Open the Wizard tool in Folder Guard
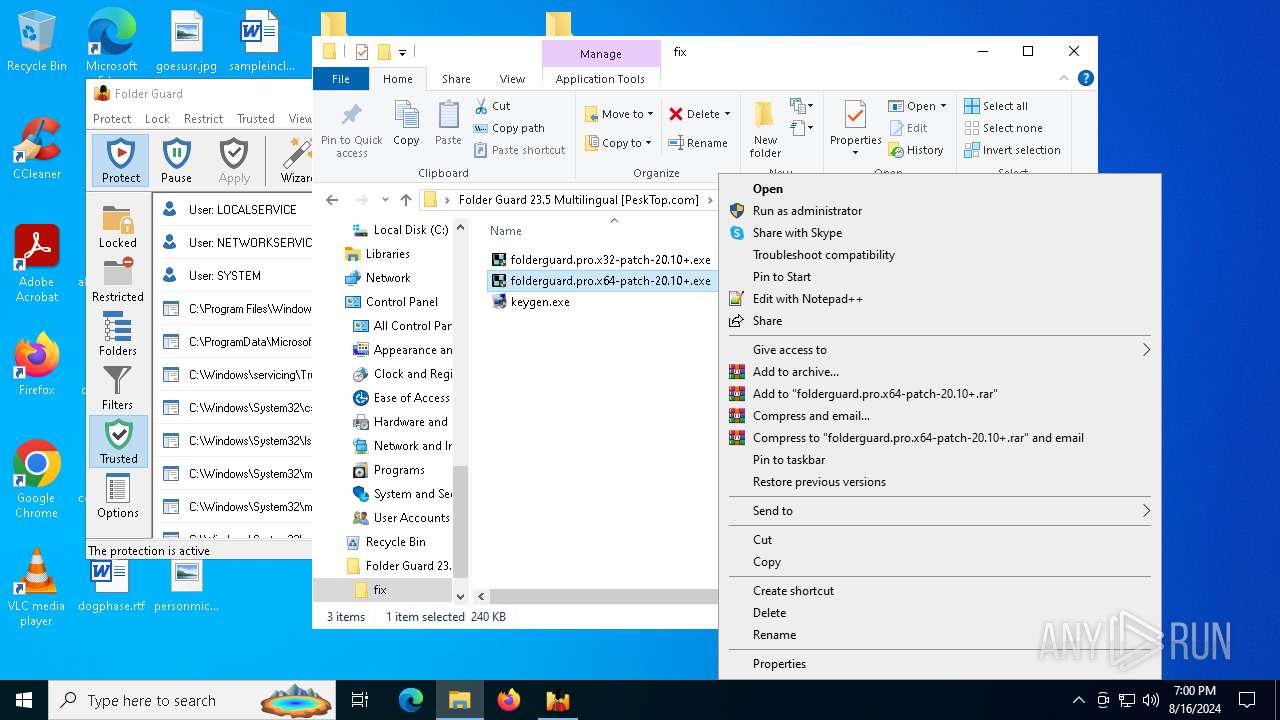The image size is (1280, 720). 296,160
